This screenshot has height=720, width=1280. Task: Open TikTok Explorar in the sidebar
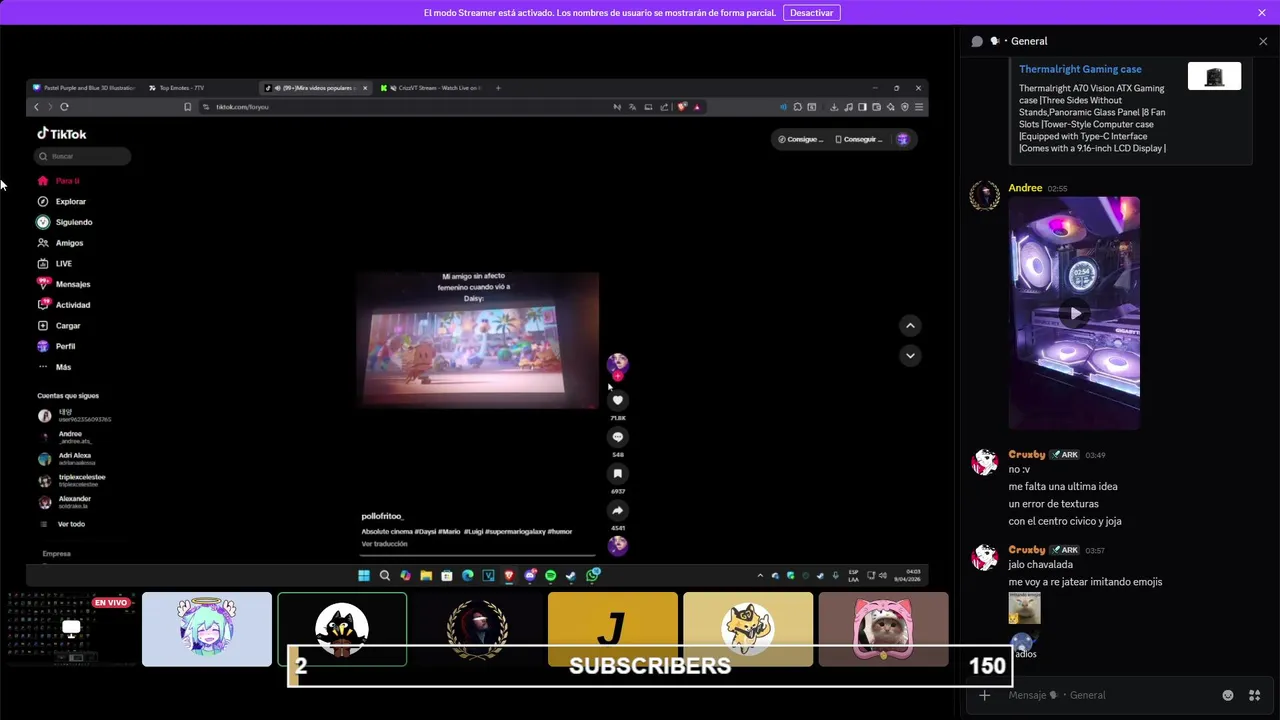62,201
